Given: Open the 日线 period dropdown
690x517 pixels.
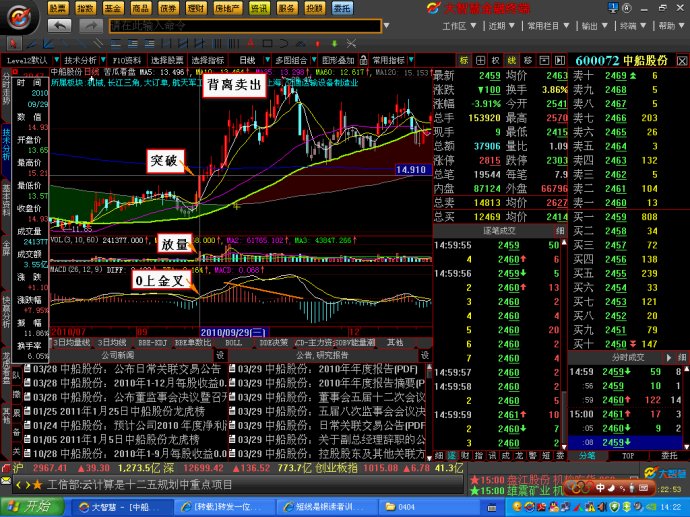Looking at the screenshot, I should pos(267,60).
